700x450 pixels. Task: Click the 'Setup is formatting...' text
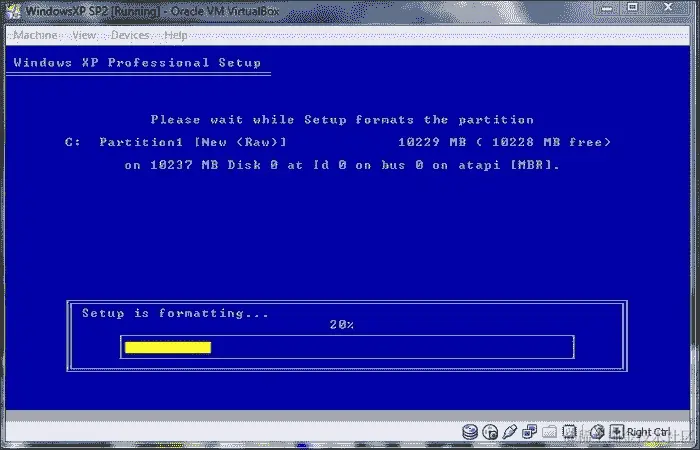(x=175, y=313)
